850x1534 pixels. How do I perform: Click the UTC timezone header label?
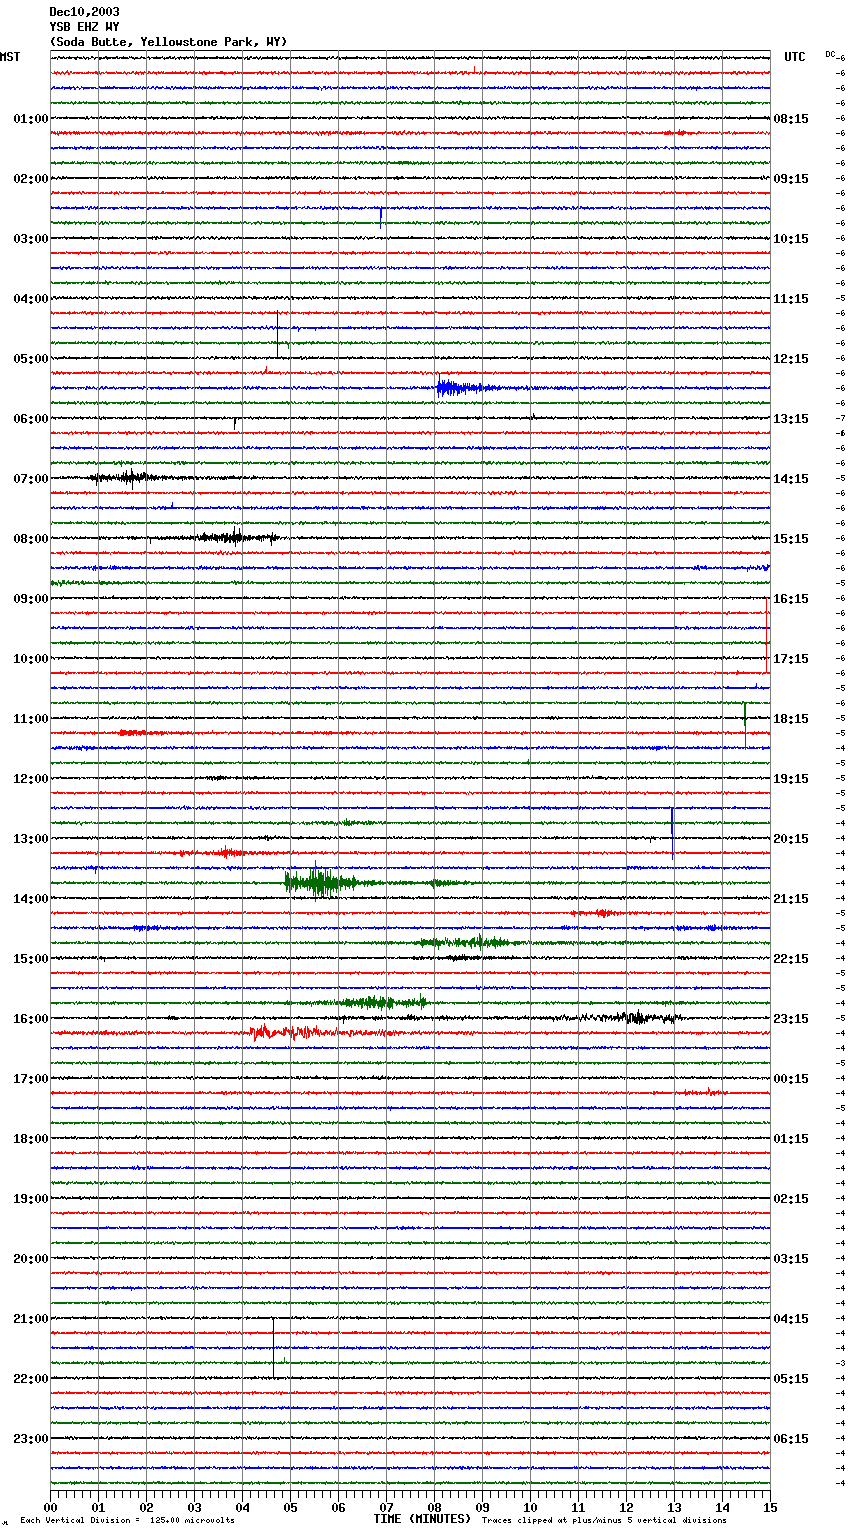pos(795,57)
